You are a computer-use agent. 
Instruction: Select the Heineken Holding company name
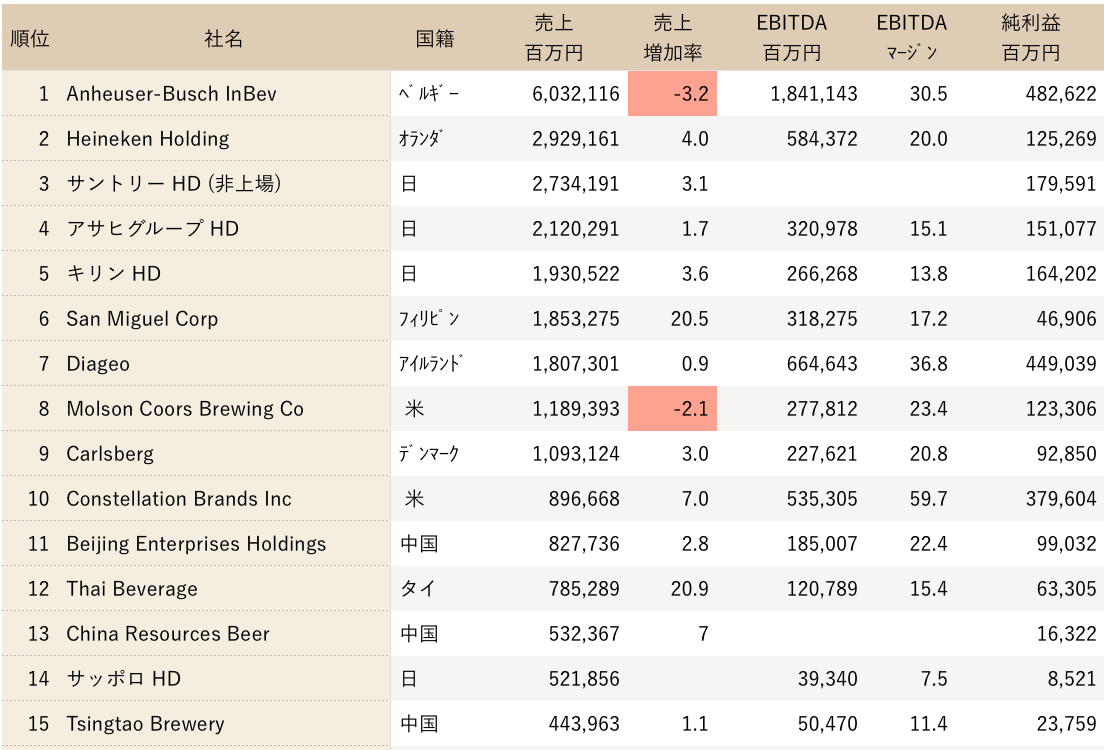pos(148,139)
